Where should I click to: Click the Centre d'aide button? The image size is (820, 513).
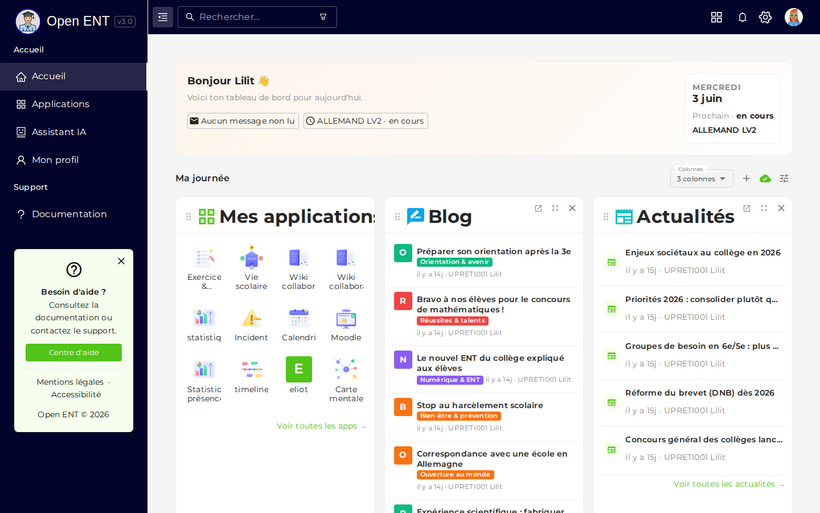pos(74,352)
